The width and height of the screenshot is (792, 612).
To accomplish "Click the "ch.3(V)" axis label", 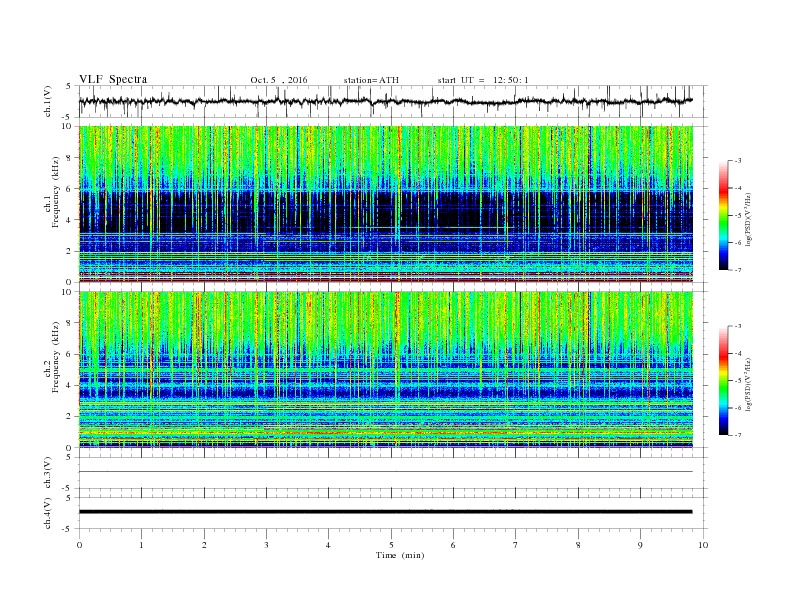I will point(48,473).
